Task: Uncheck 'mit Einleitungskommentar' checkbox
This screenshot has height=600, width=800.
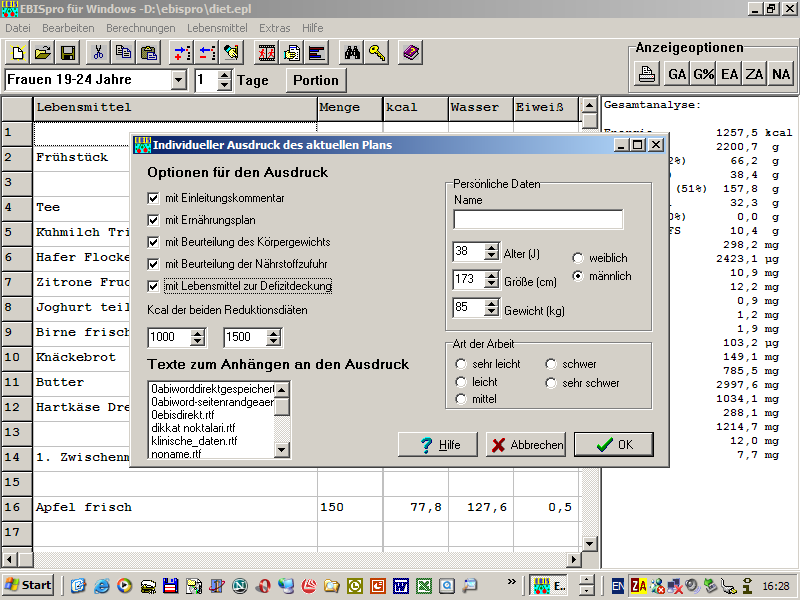Action: tap(154, 198)
